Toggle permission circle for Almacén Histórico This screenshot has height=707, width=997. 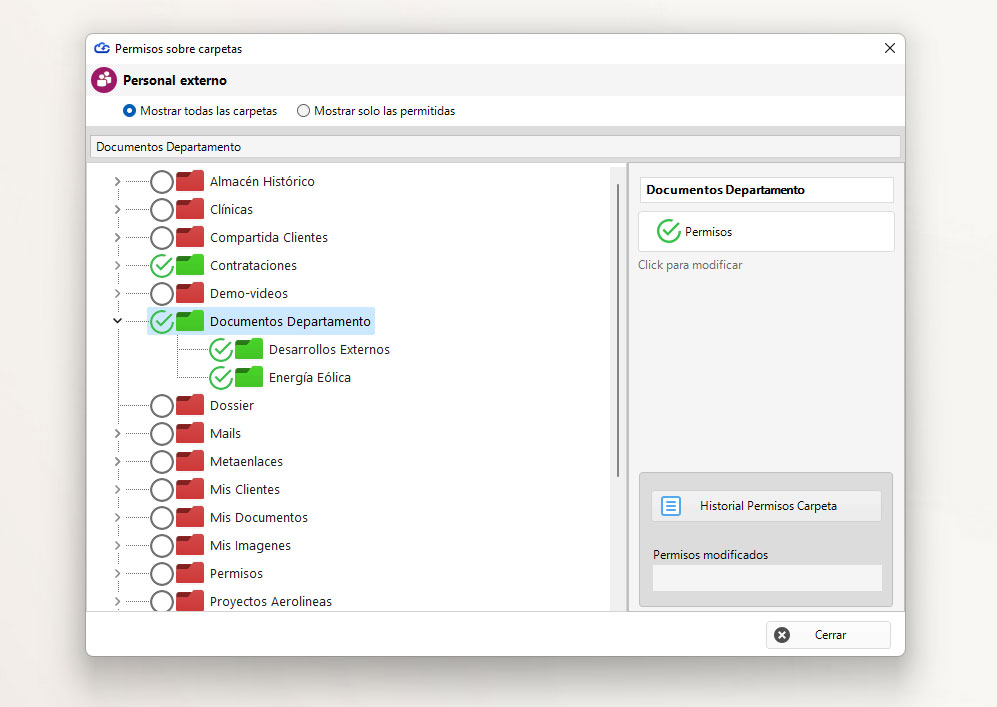pyautogui.click(x=162, y=182)
